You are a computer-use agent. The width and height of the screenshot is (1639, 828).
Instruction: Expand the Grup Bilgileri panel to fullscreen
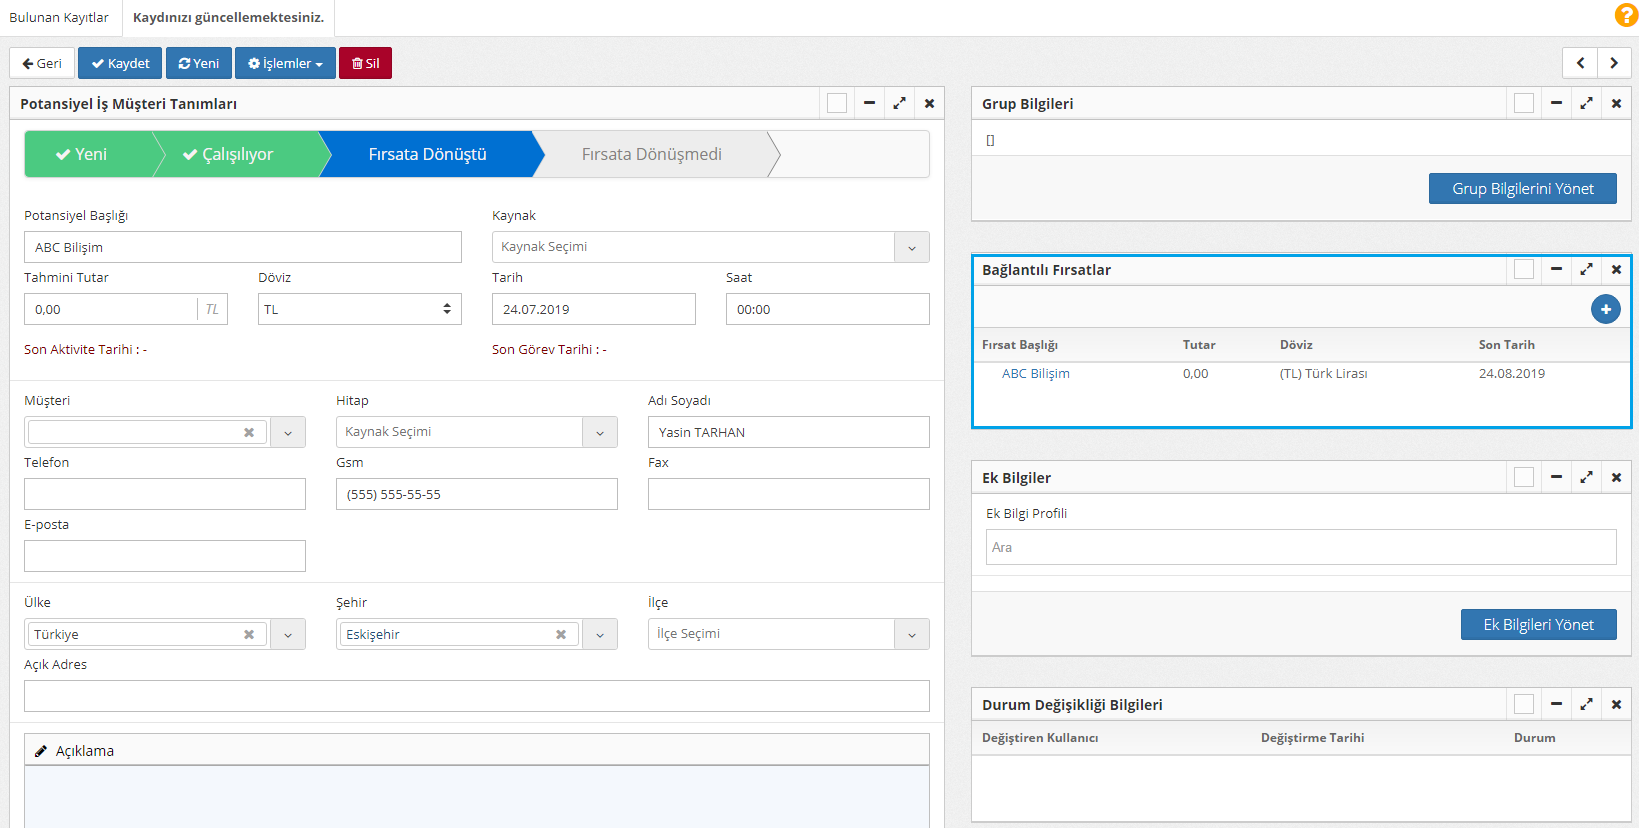pyautogui.click(x=1586, y=103)
